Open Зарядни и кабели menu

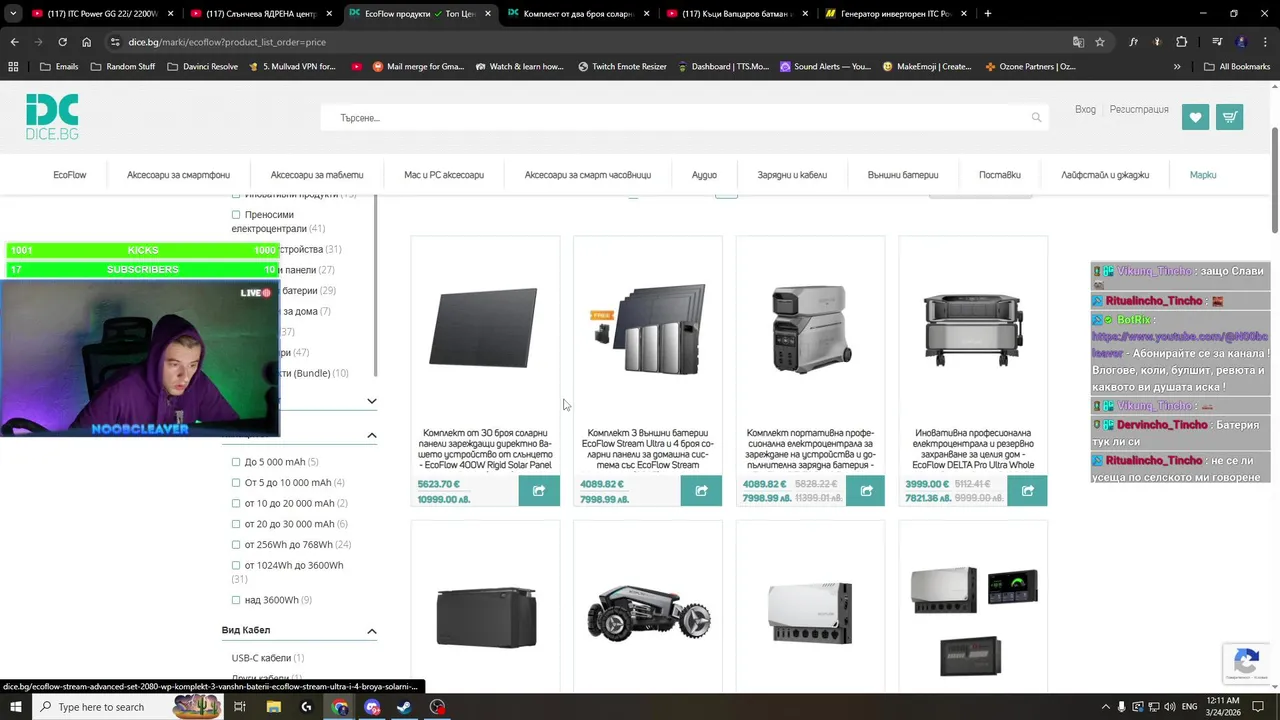(792, 175)
